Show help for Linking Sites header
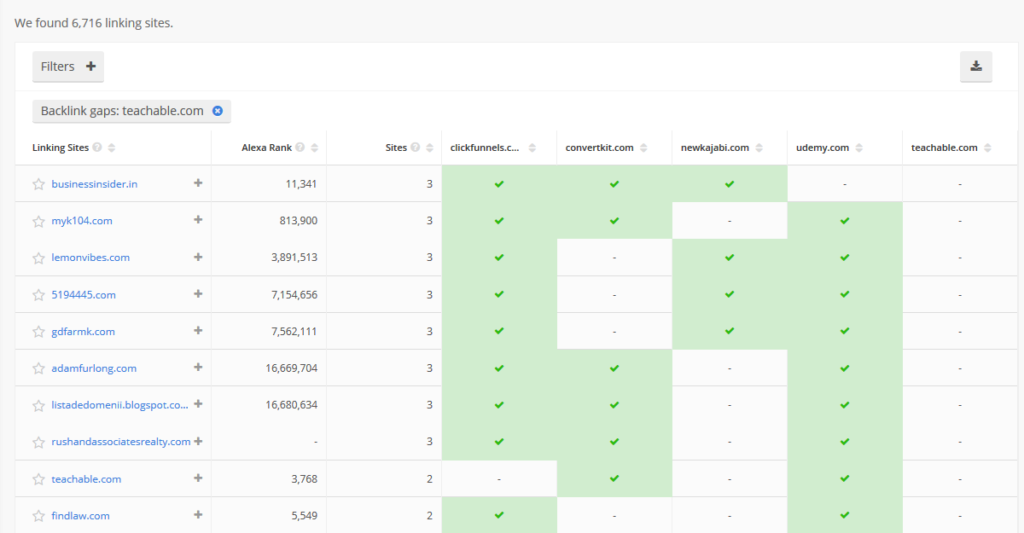Viewport: 1024px width, 533px height. 97,148
